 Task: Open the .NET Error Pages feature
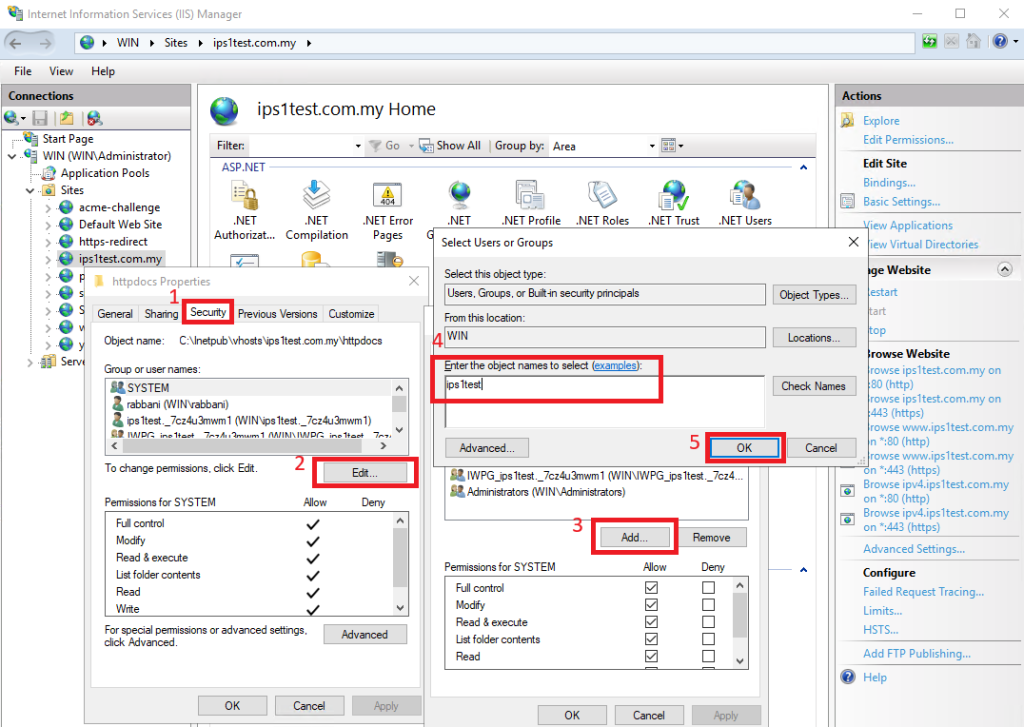tap(387, 195)
